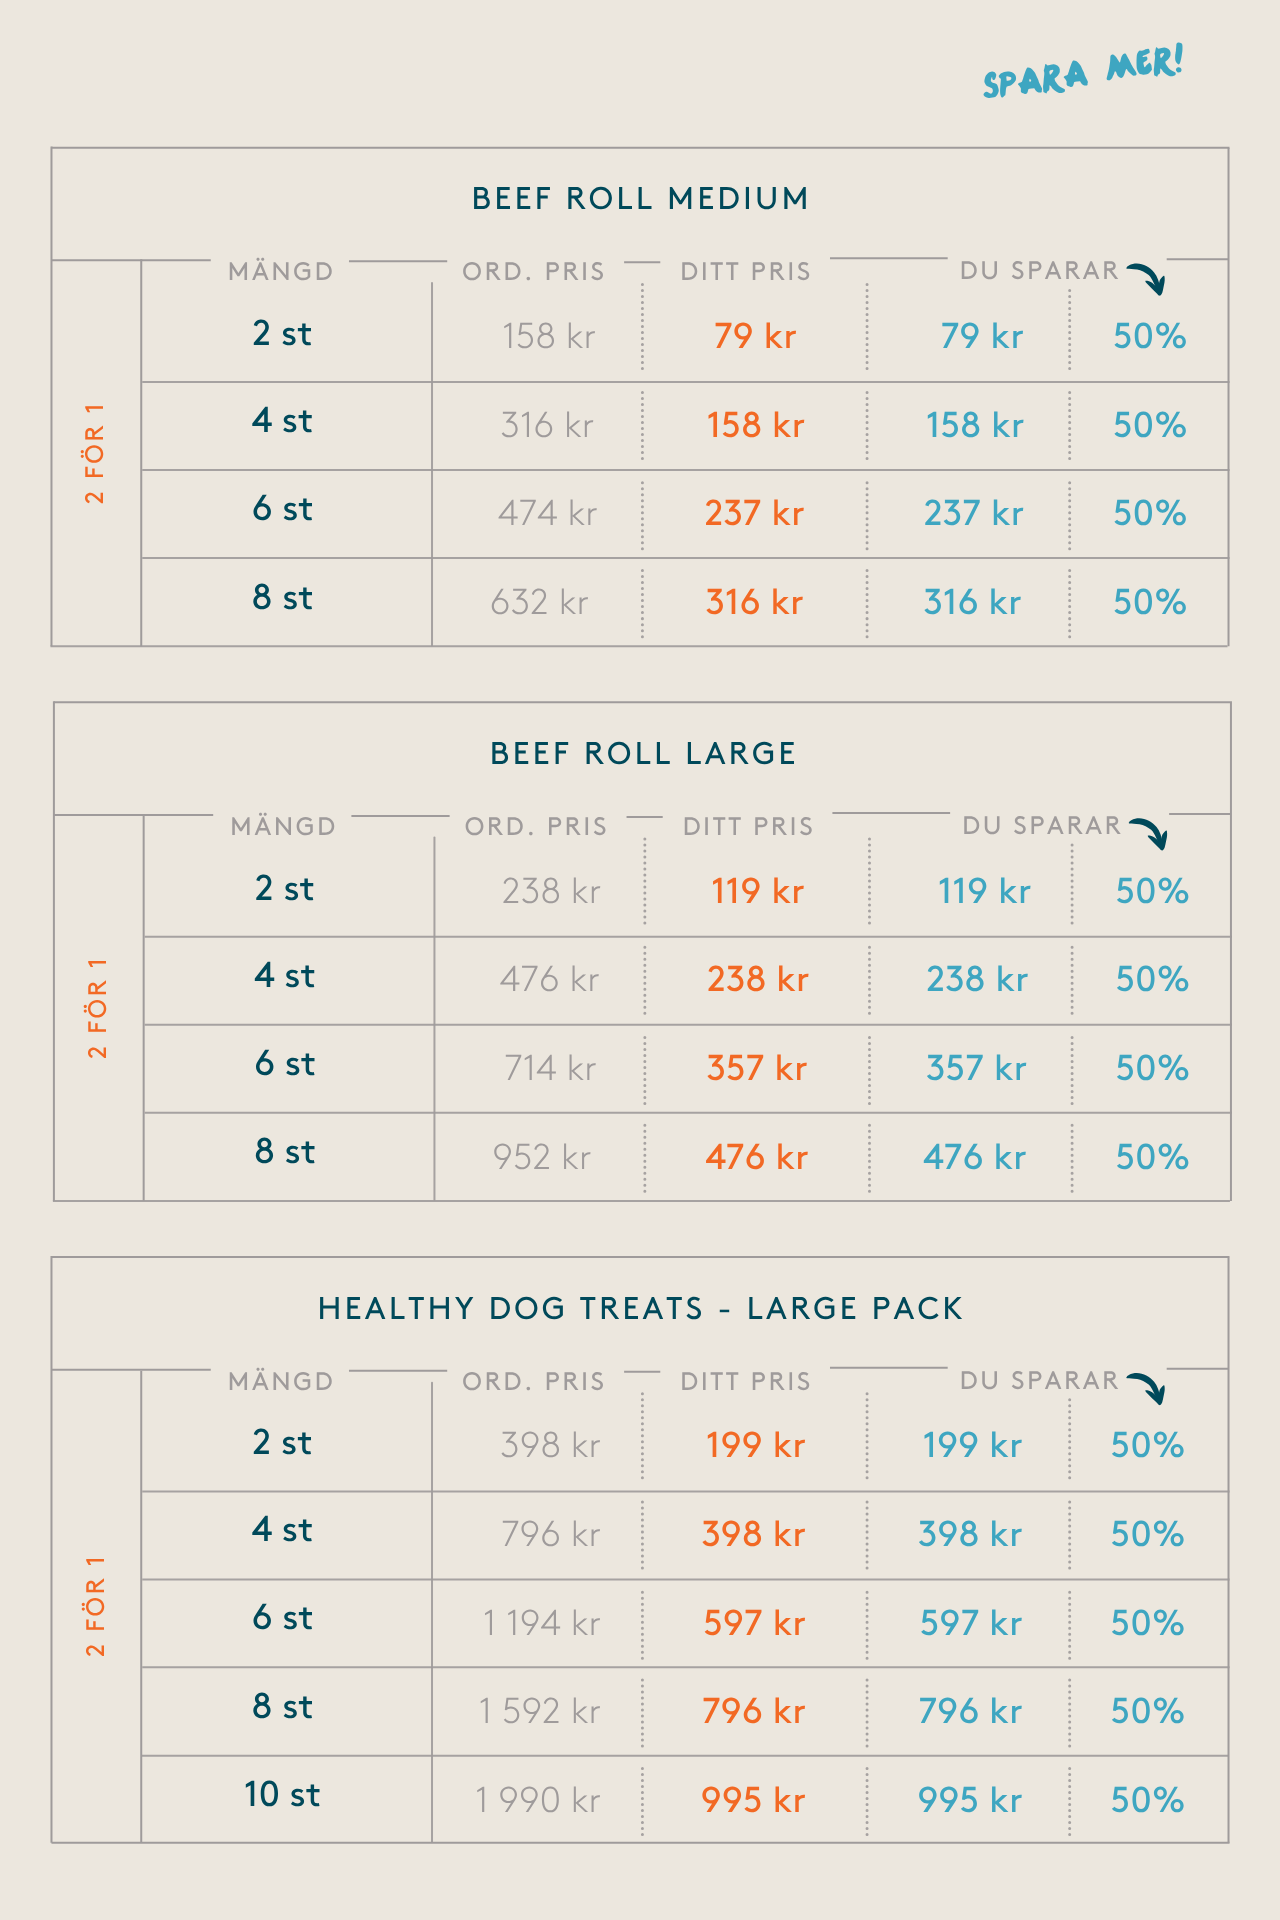Click the "Mängd" column header in Beef Roll Medium
Screen dimensions: 1280x1920
click(280, 271)
